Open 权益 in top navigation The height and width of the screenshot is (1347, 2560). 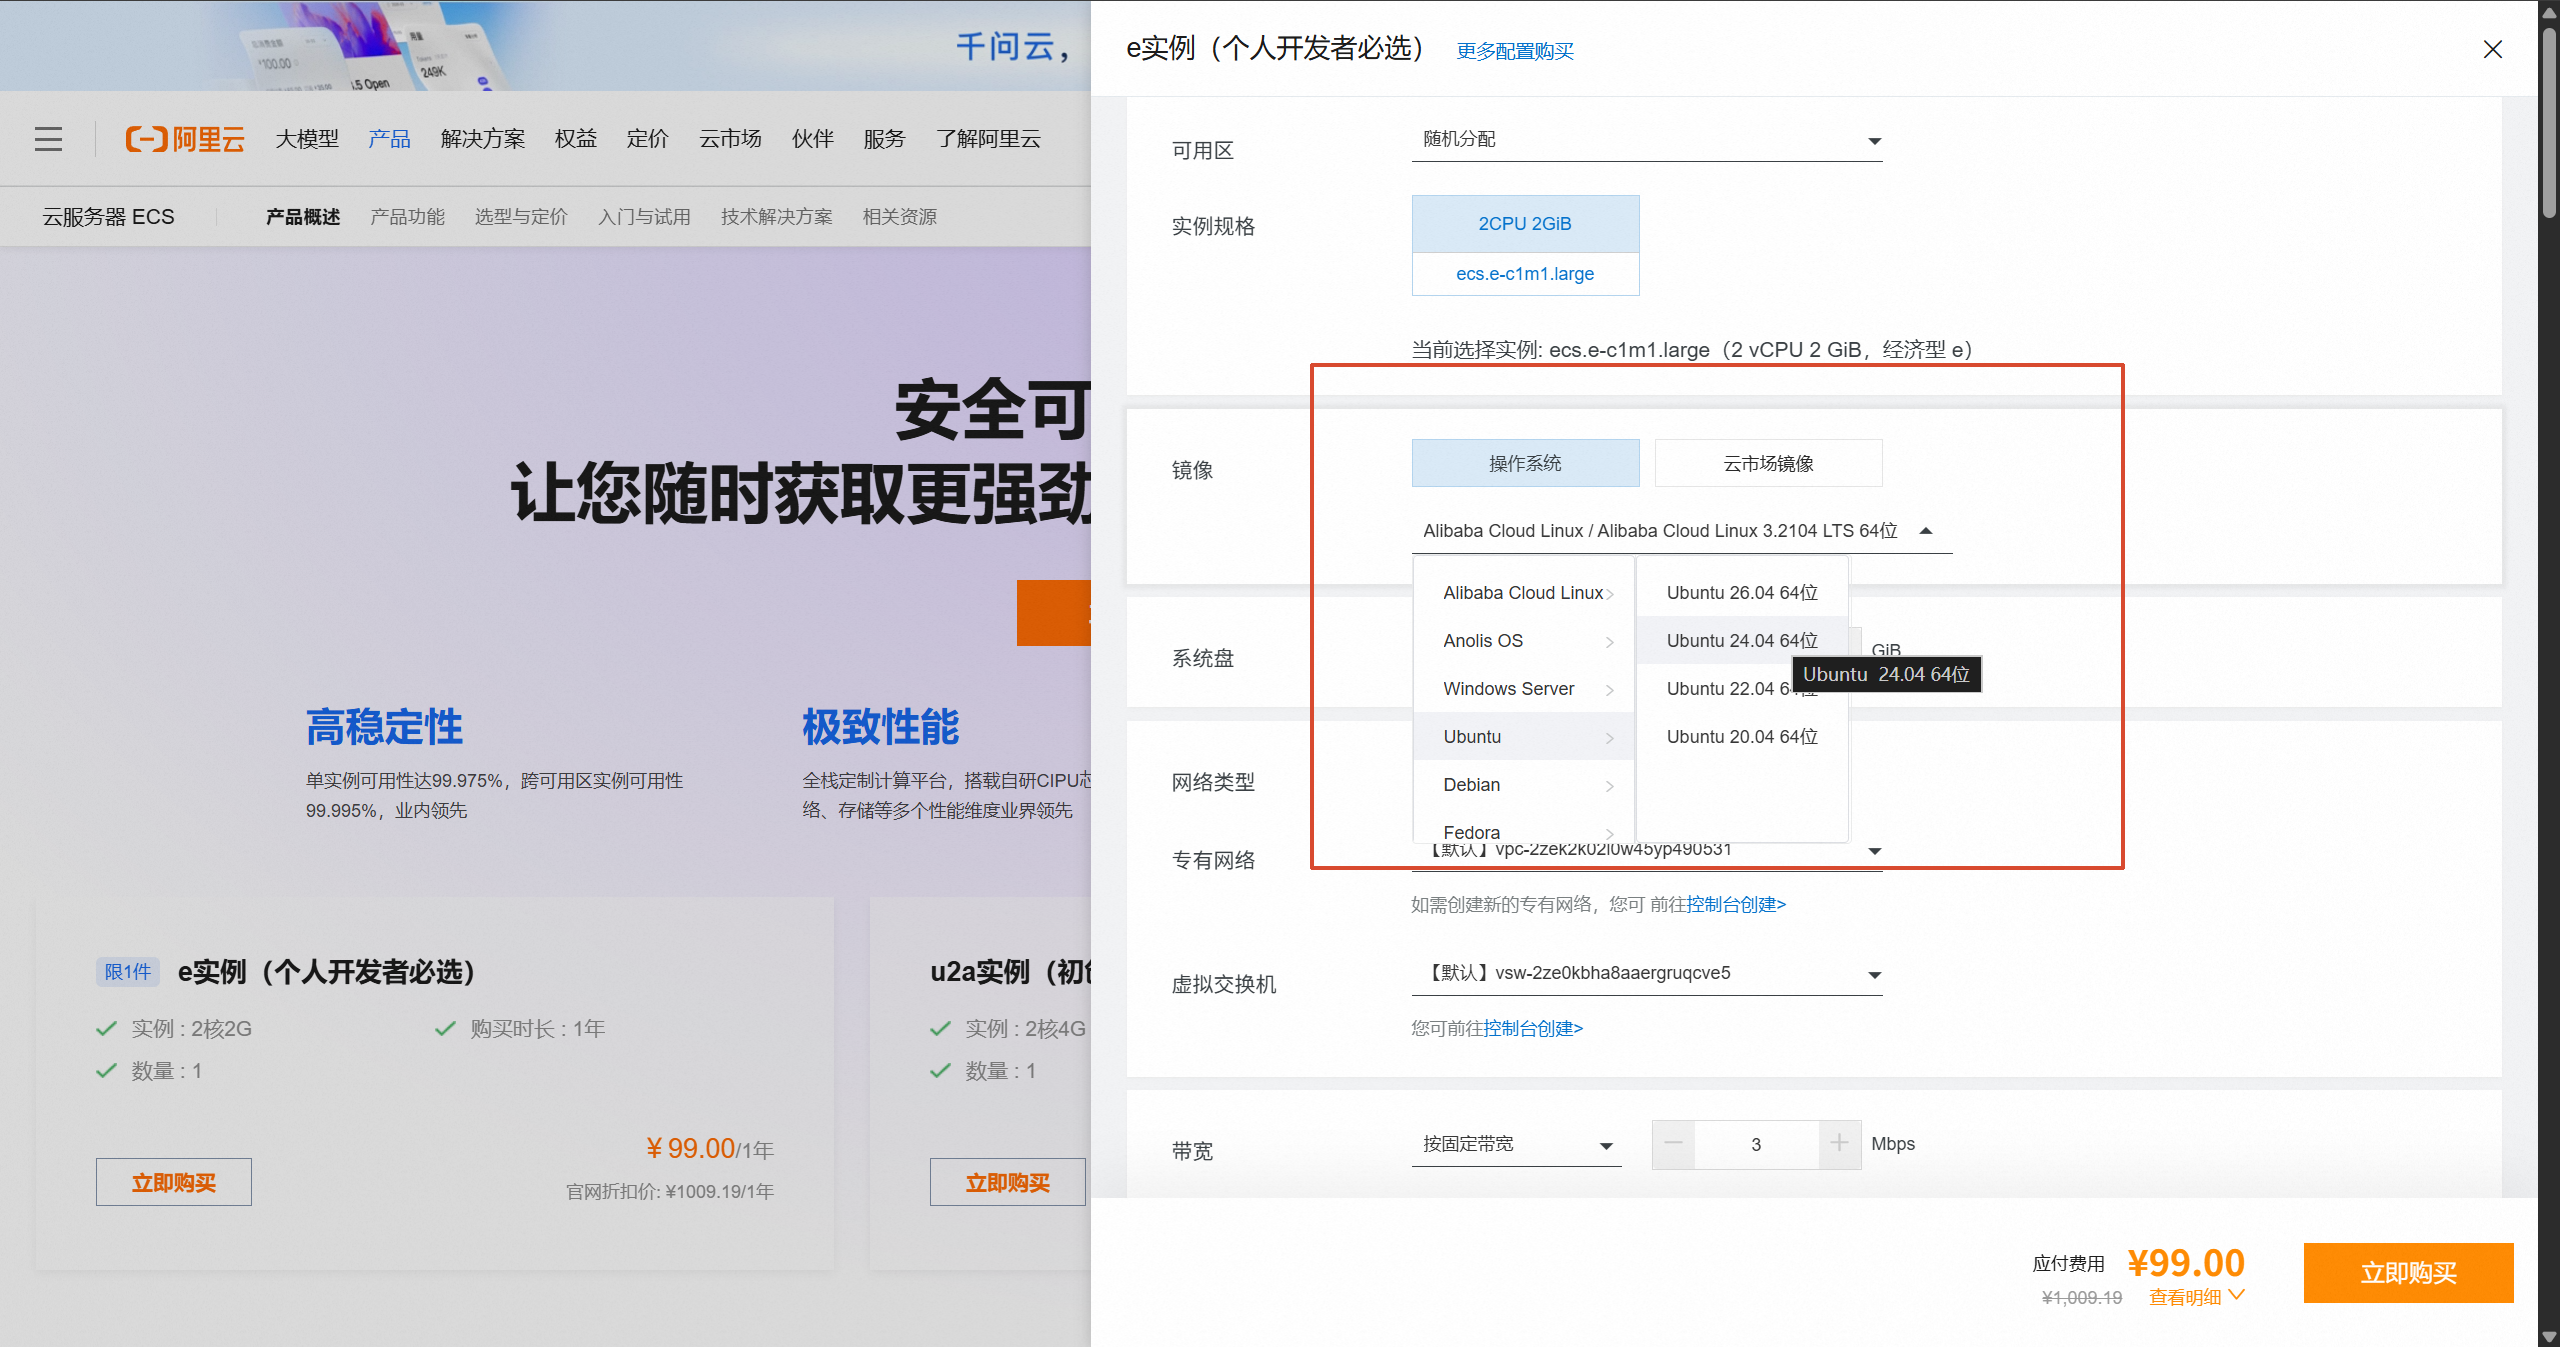coord(576,139)
